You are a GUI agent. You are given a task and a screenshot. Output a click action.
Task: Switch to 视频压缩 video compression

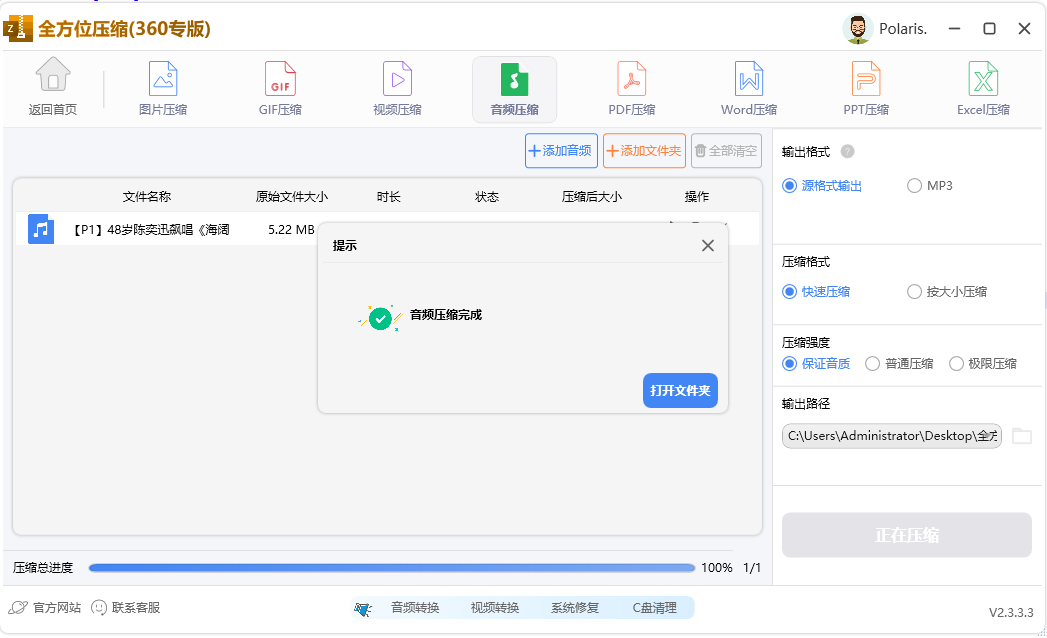396,88
